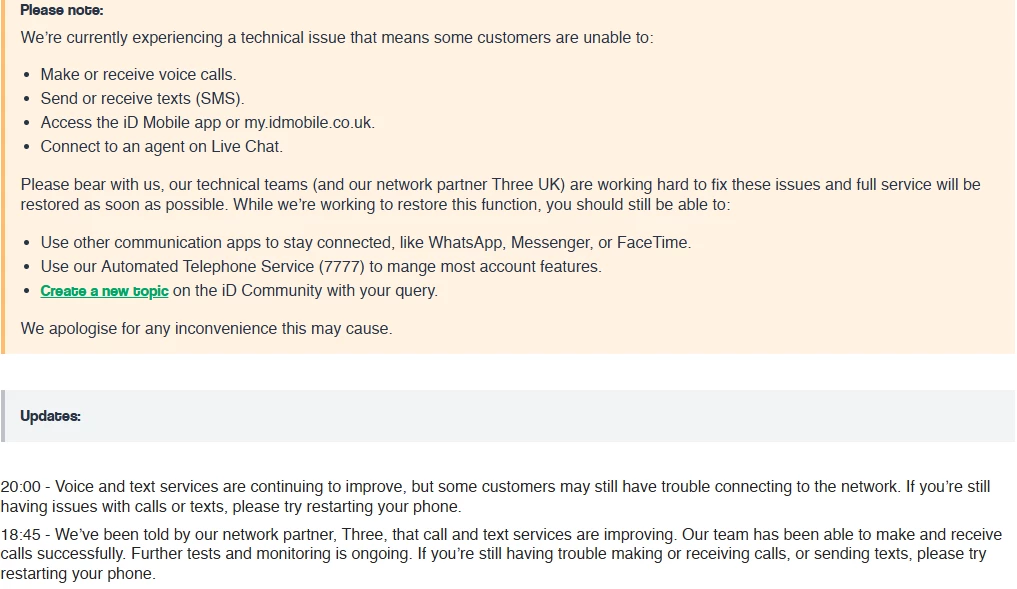Click the Automated Telephone Service (7777) bullet

(321, 266)
